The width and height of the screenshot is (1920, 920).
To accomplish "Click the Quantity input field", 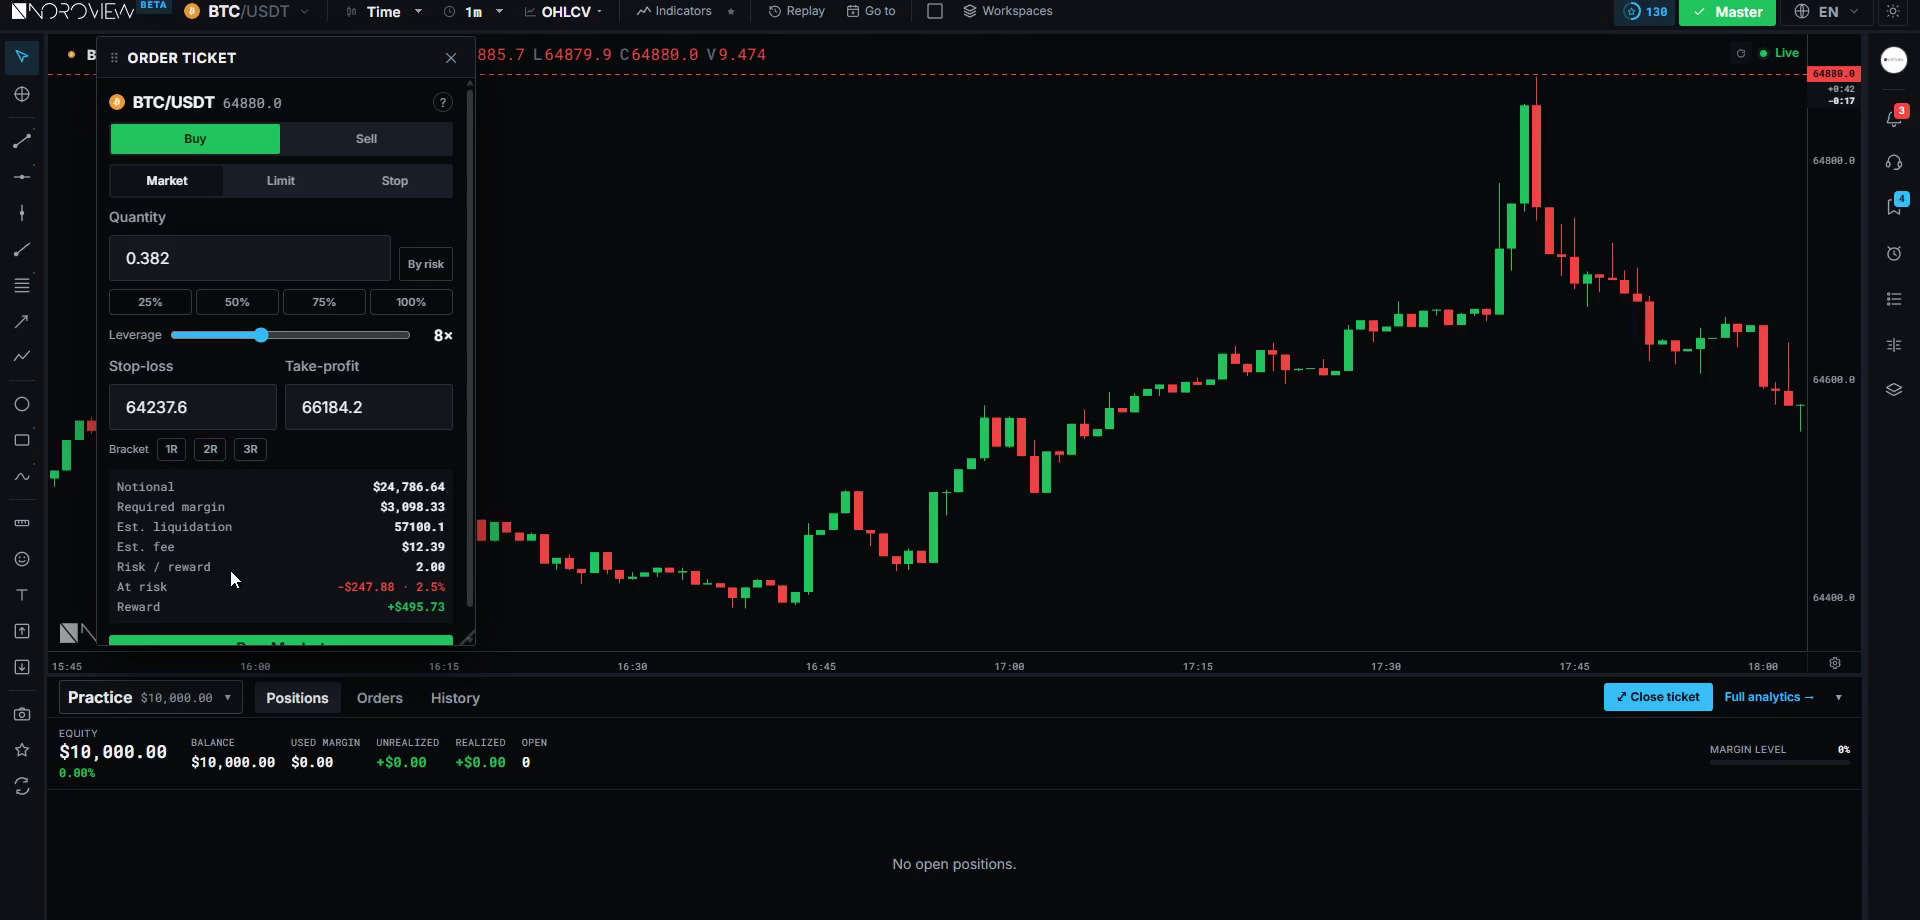I will click(249, 258).
